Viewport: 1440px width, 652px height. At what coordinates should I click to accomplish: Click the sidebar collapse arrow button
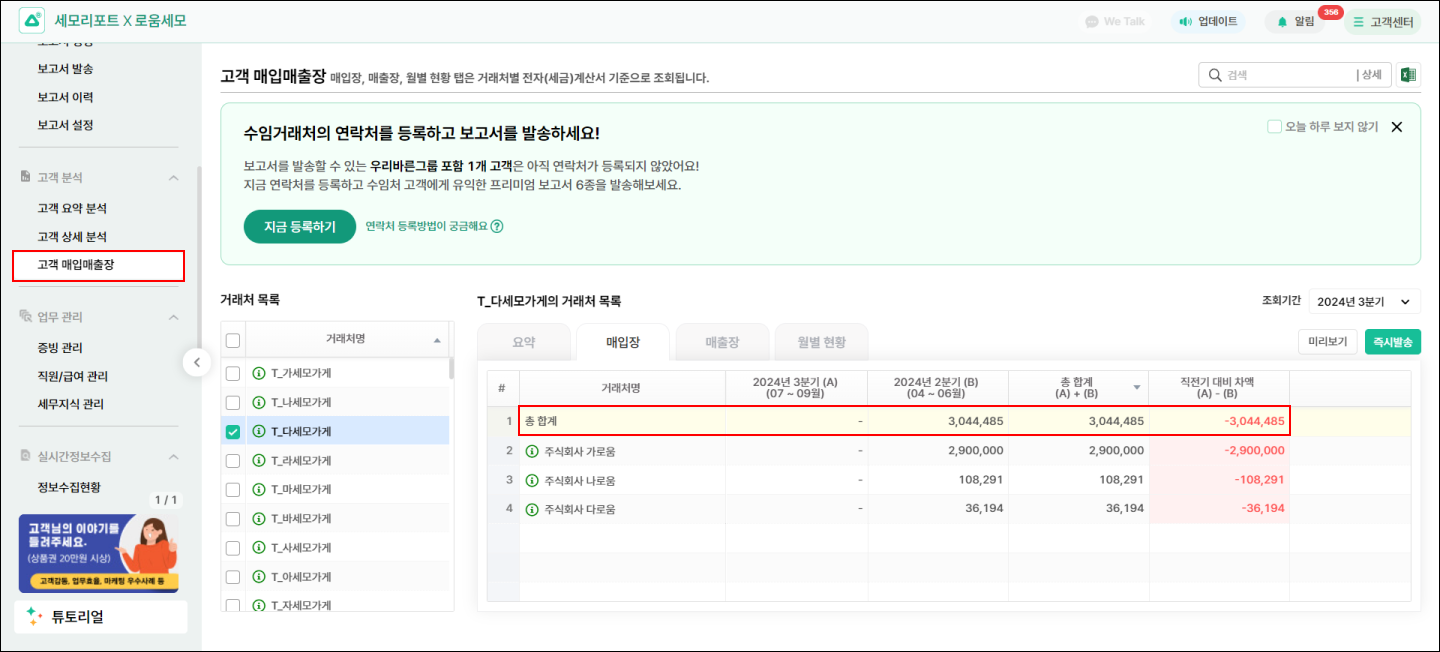197,362
